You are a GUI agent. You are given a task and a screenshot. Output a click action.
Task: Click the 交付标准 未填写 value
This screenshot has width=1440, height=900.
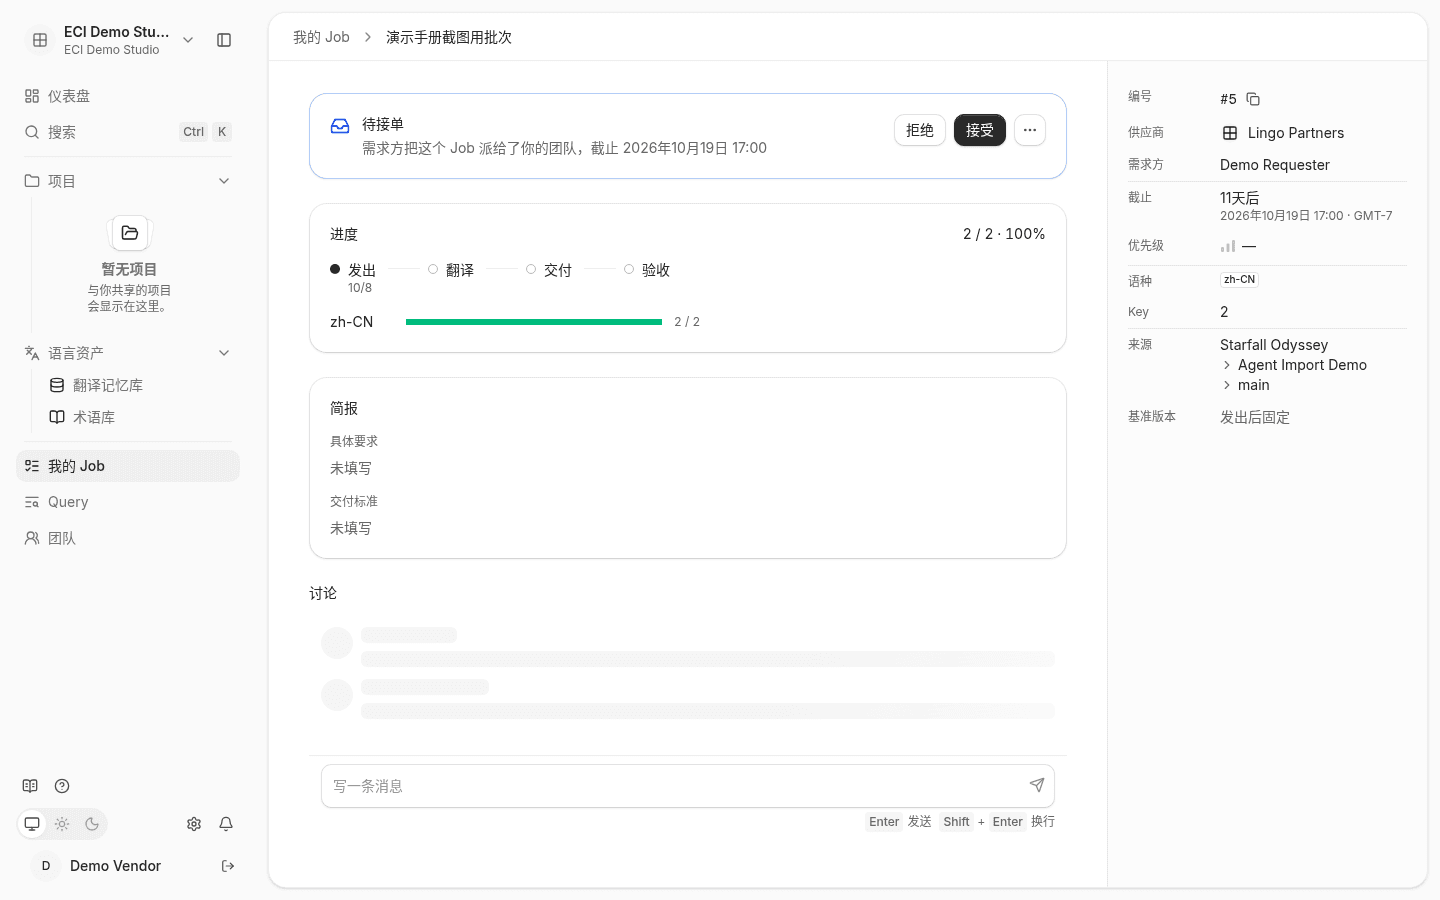(351, 528)
